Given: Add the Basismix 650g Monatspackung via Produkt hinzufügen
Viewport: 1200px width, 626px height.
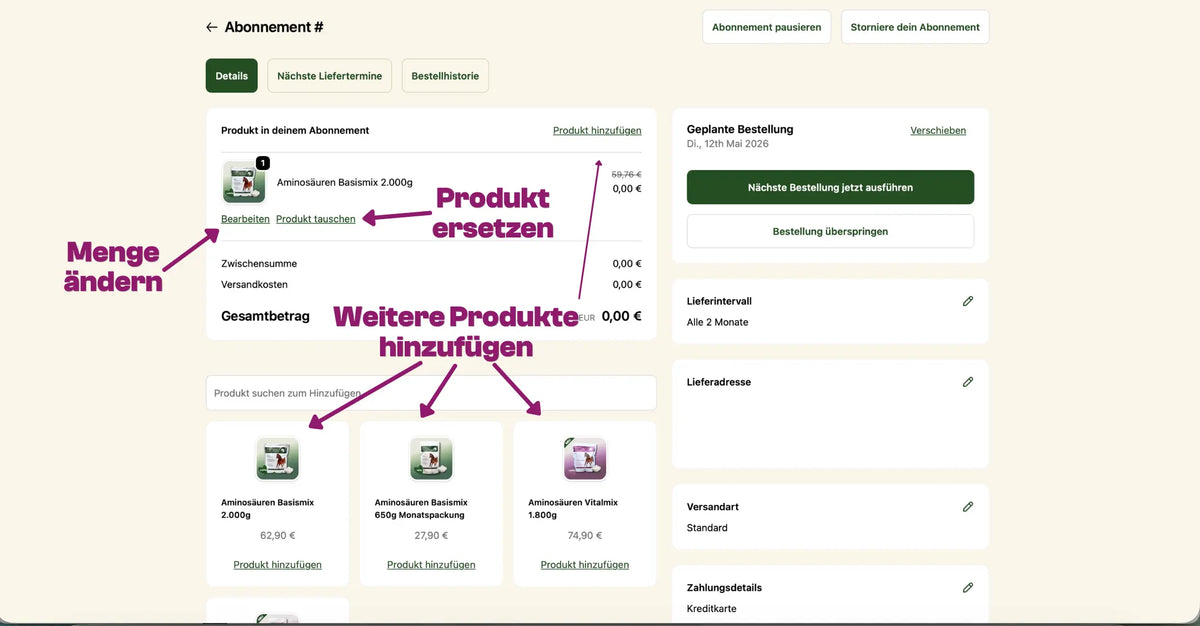Looking at the screenshot, I should tap(431, 565).
